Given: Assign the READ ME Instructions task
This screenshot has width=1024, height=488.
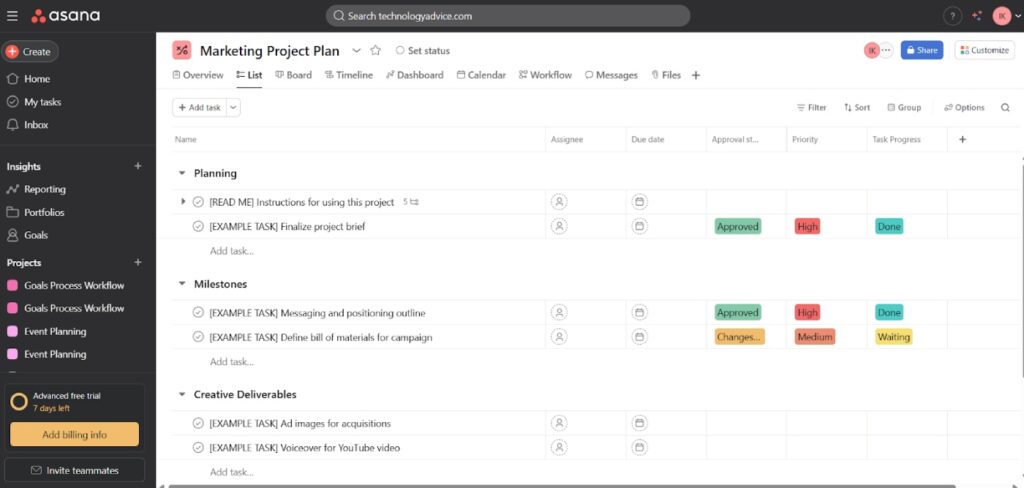Looking at the screenshot, I should coord(559,202).
